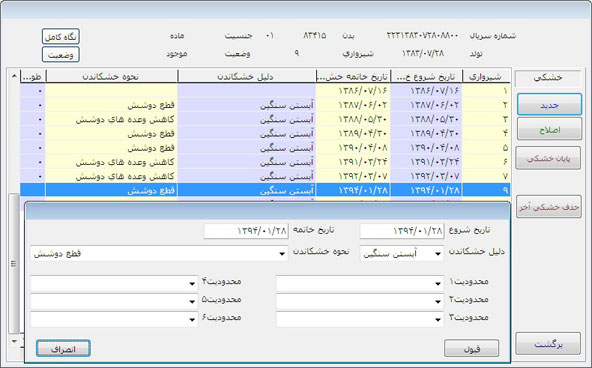Click the دلیل خشکاندن column header

pos(247,77)
